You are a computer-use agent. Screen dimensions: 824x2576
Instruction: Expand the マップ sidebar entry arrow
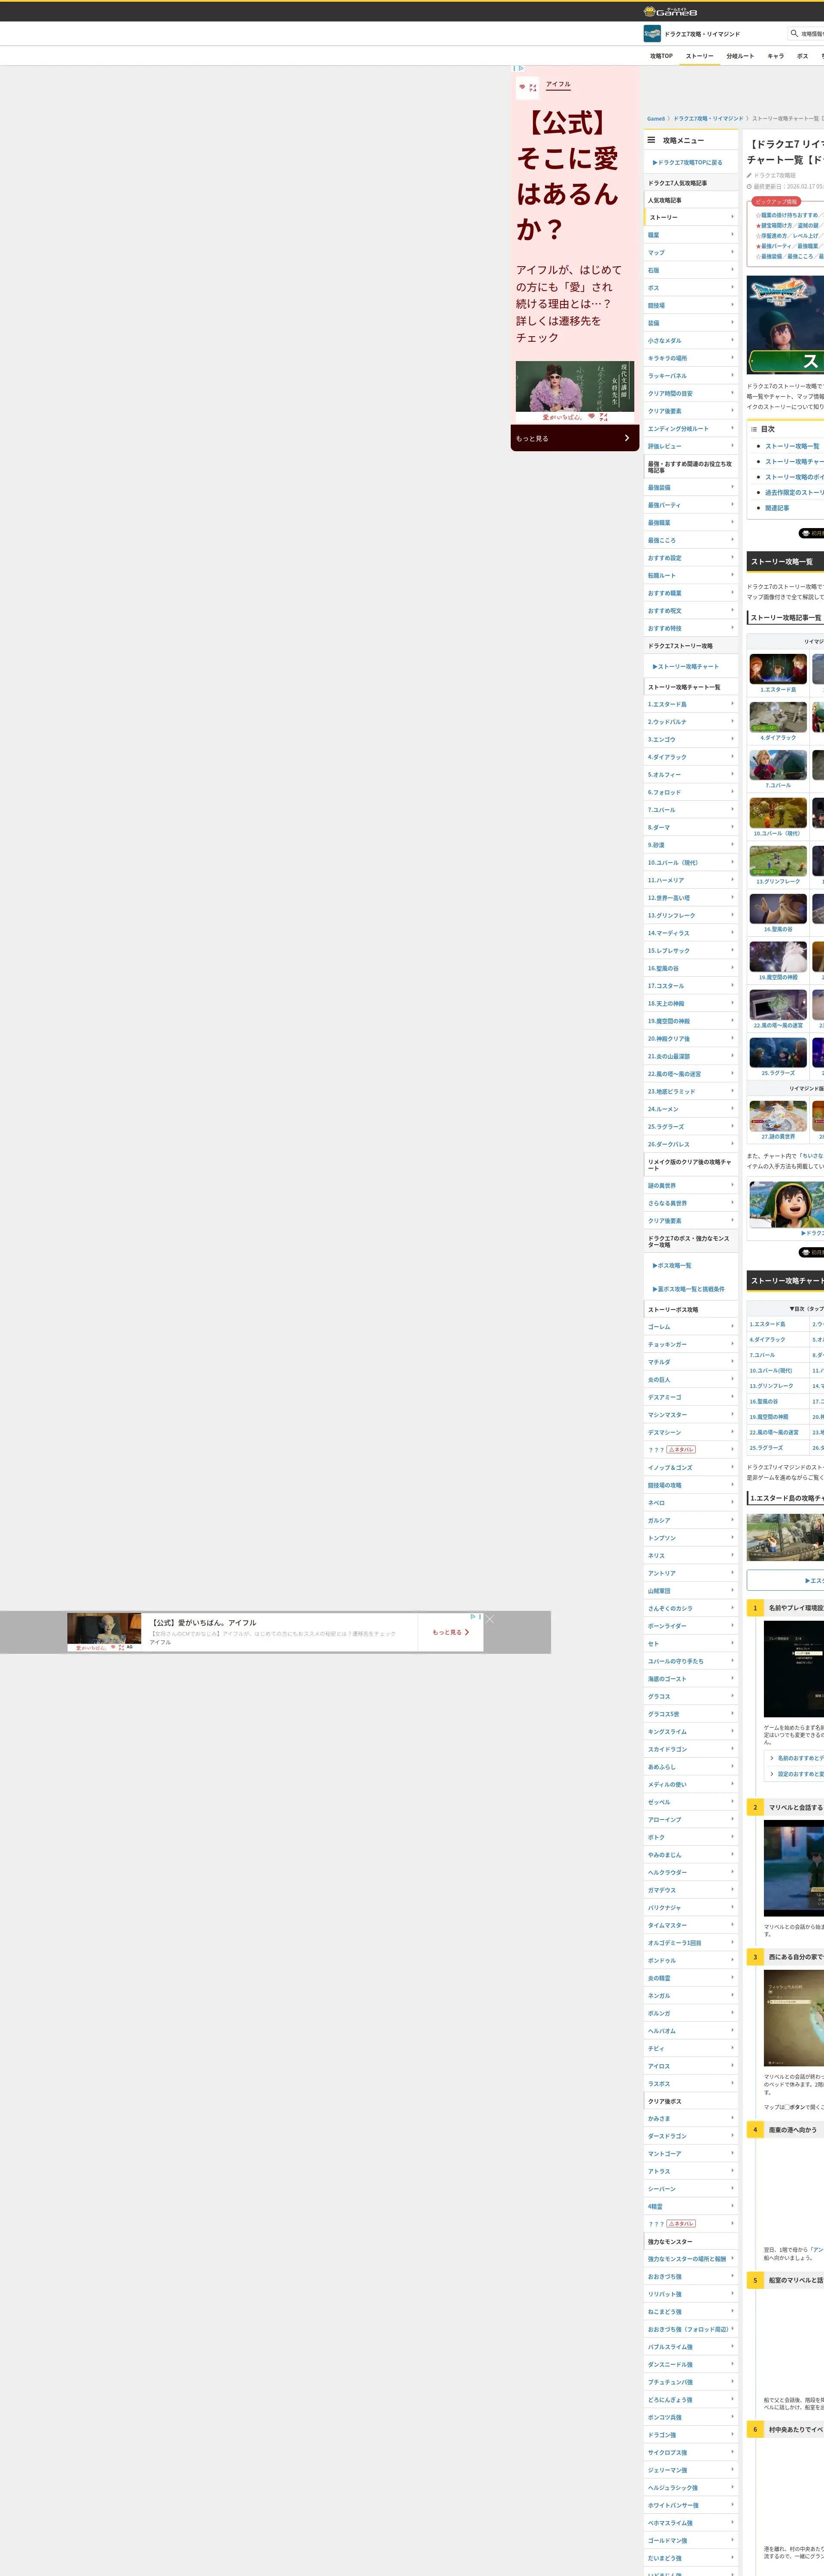pos(732,252)
